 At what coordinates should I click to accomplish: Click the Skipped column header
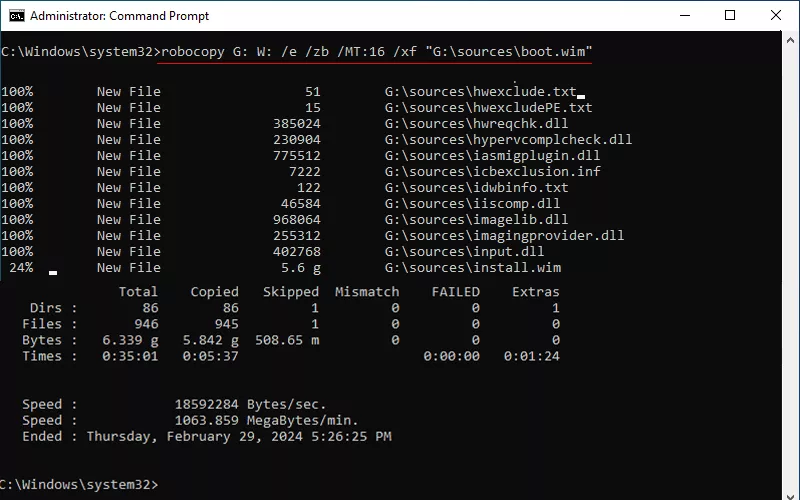pos(290,292)
